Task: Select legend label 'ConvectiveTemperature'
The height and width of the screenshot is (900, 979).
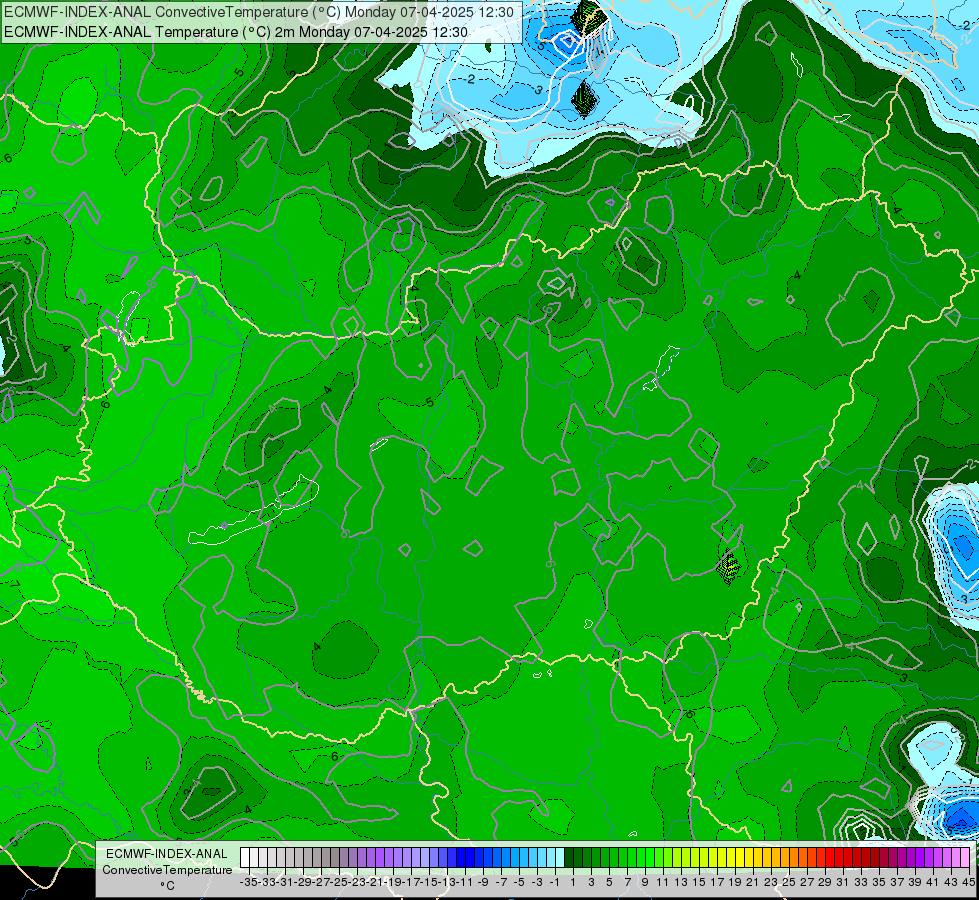Action: (167, 870)
